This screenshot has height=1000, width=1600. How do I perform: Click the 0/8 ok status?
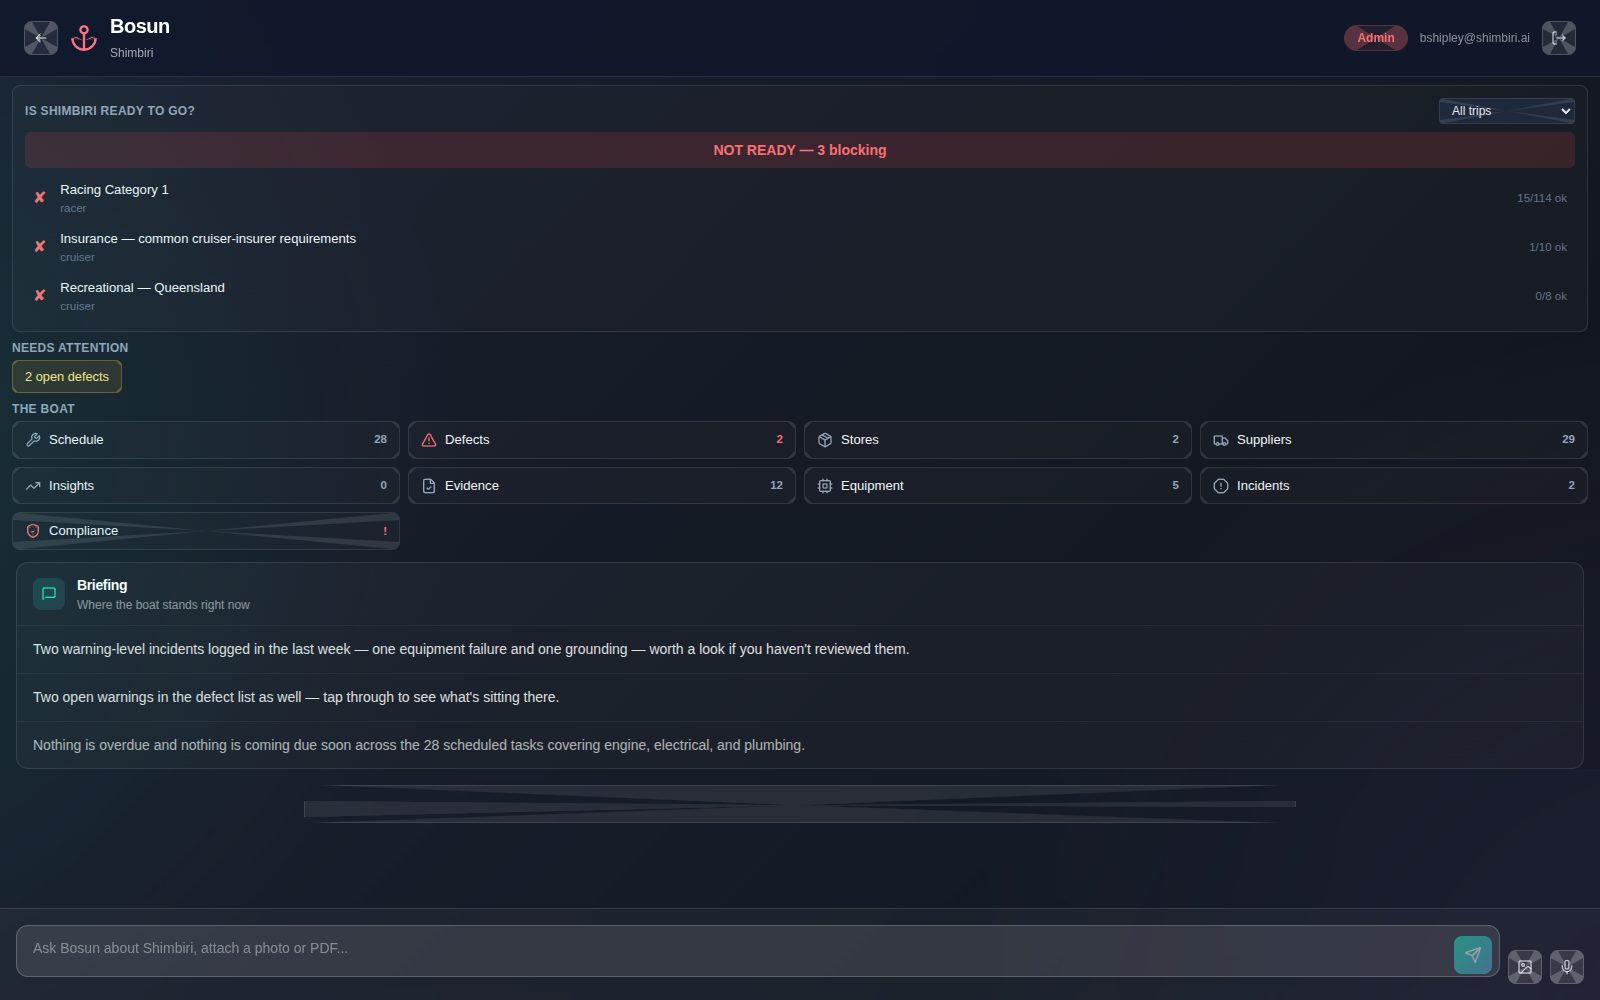tap(1551, 296)
